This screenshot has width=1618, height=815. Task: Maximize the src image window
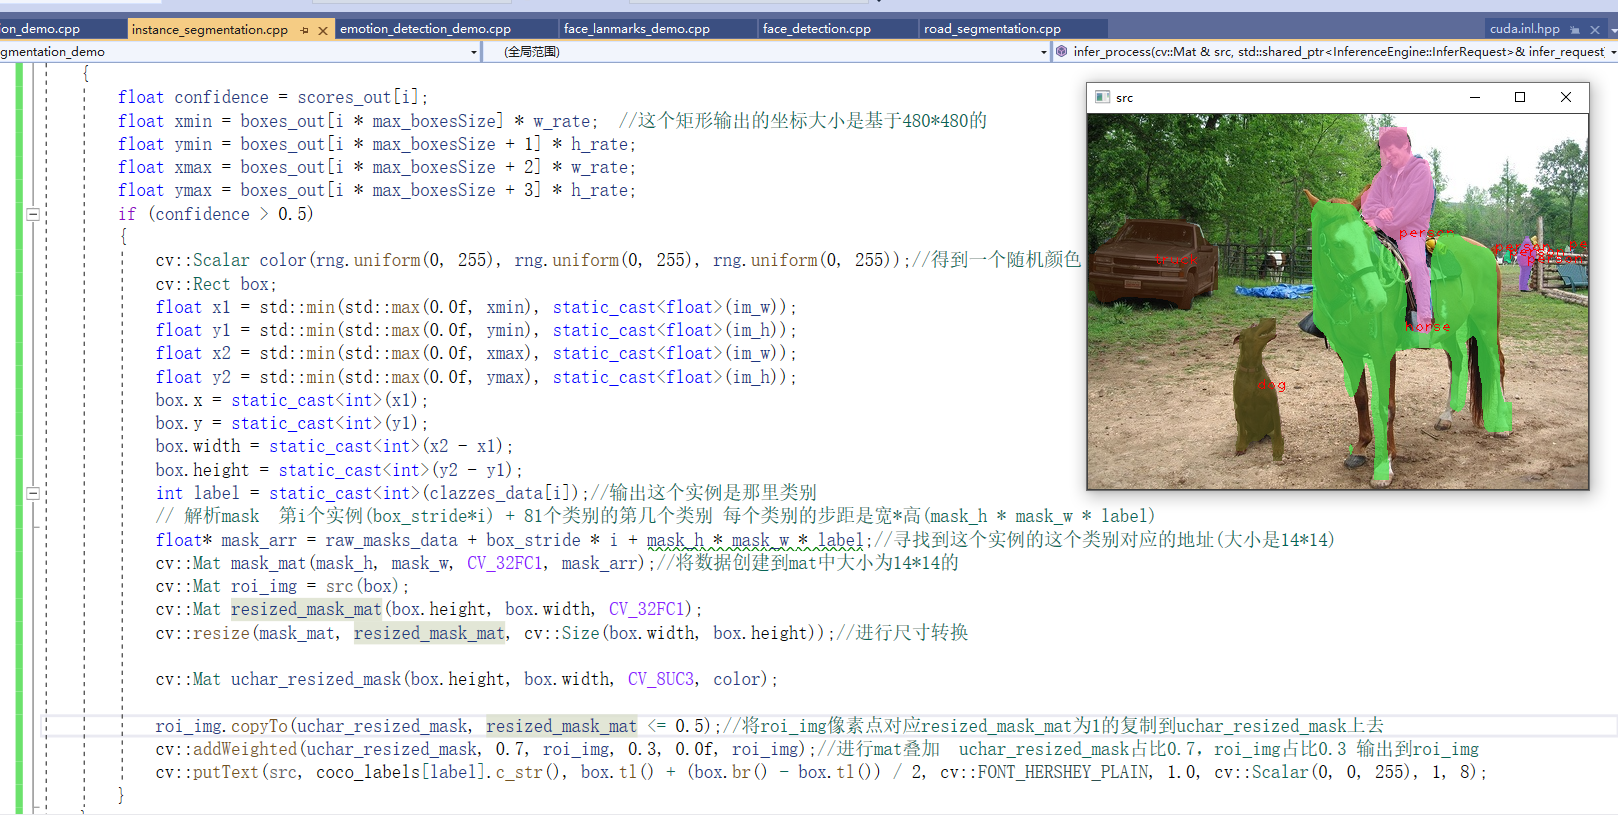[1520, 97]
